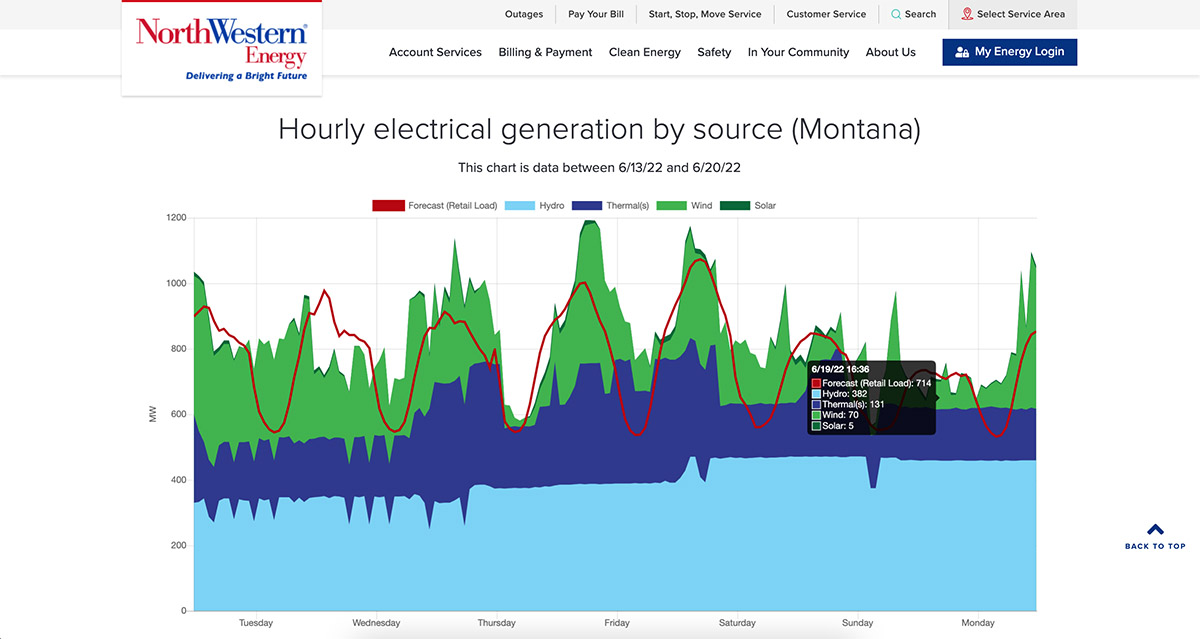Click the person icon on My Energy Login
The height and width of the screenshot is (639, 1200).
coord(961,51)
